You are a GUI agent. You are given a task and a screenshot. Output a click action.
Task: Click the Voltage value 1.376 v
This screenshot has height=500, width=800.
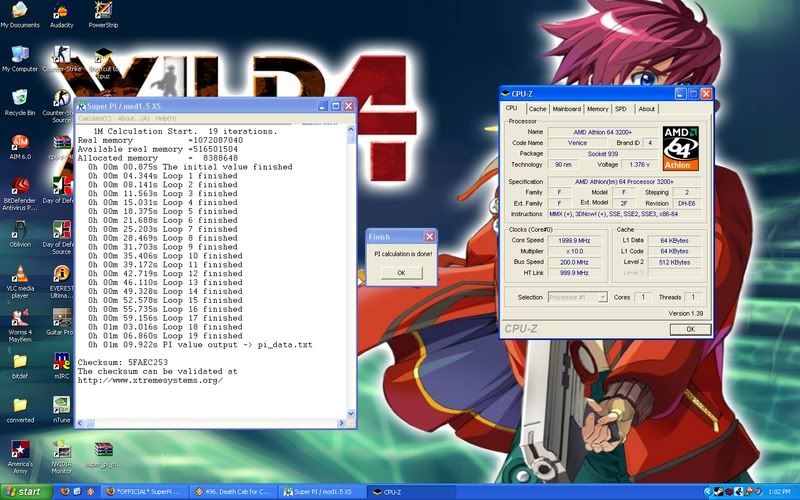[x=640, y=164]
